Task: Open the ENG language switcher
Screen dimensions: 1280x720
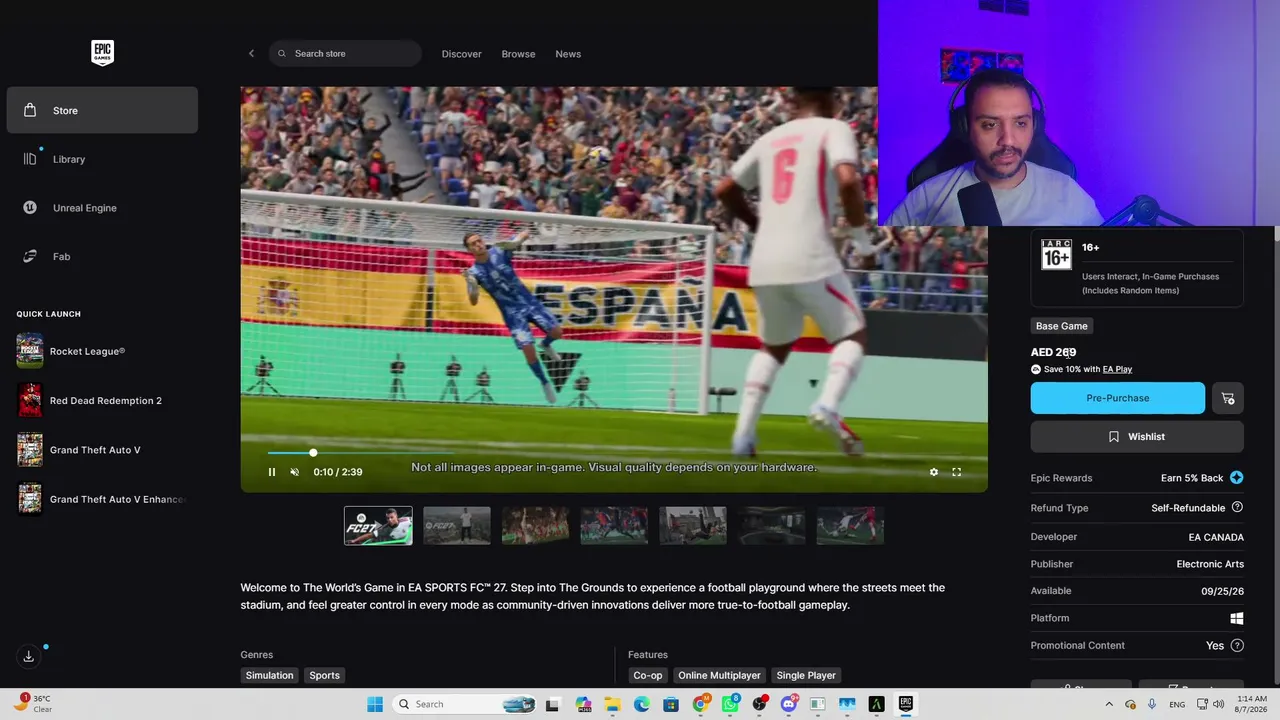Action: coord(1177,704)
